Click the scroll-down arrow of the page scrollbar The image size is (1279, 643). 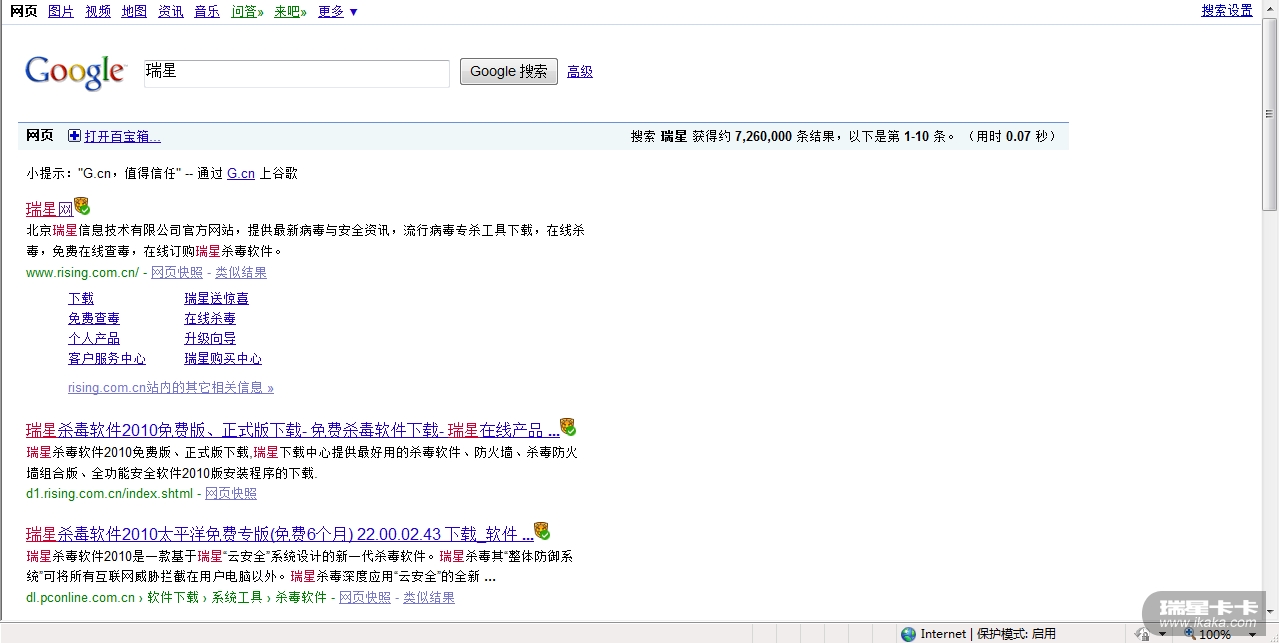pyautogui.click(x=1270, y=612)
